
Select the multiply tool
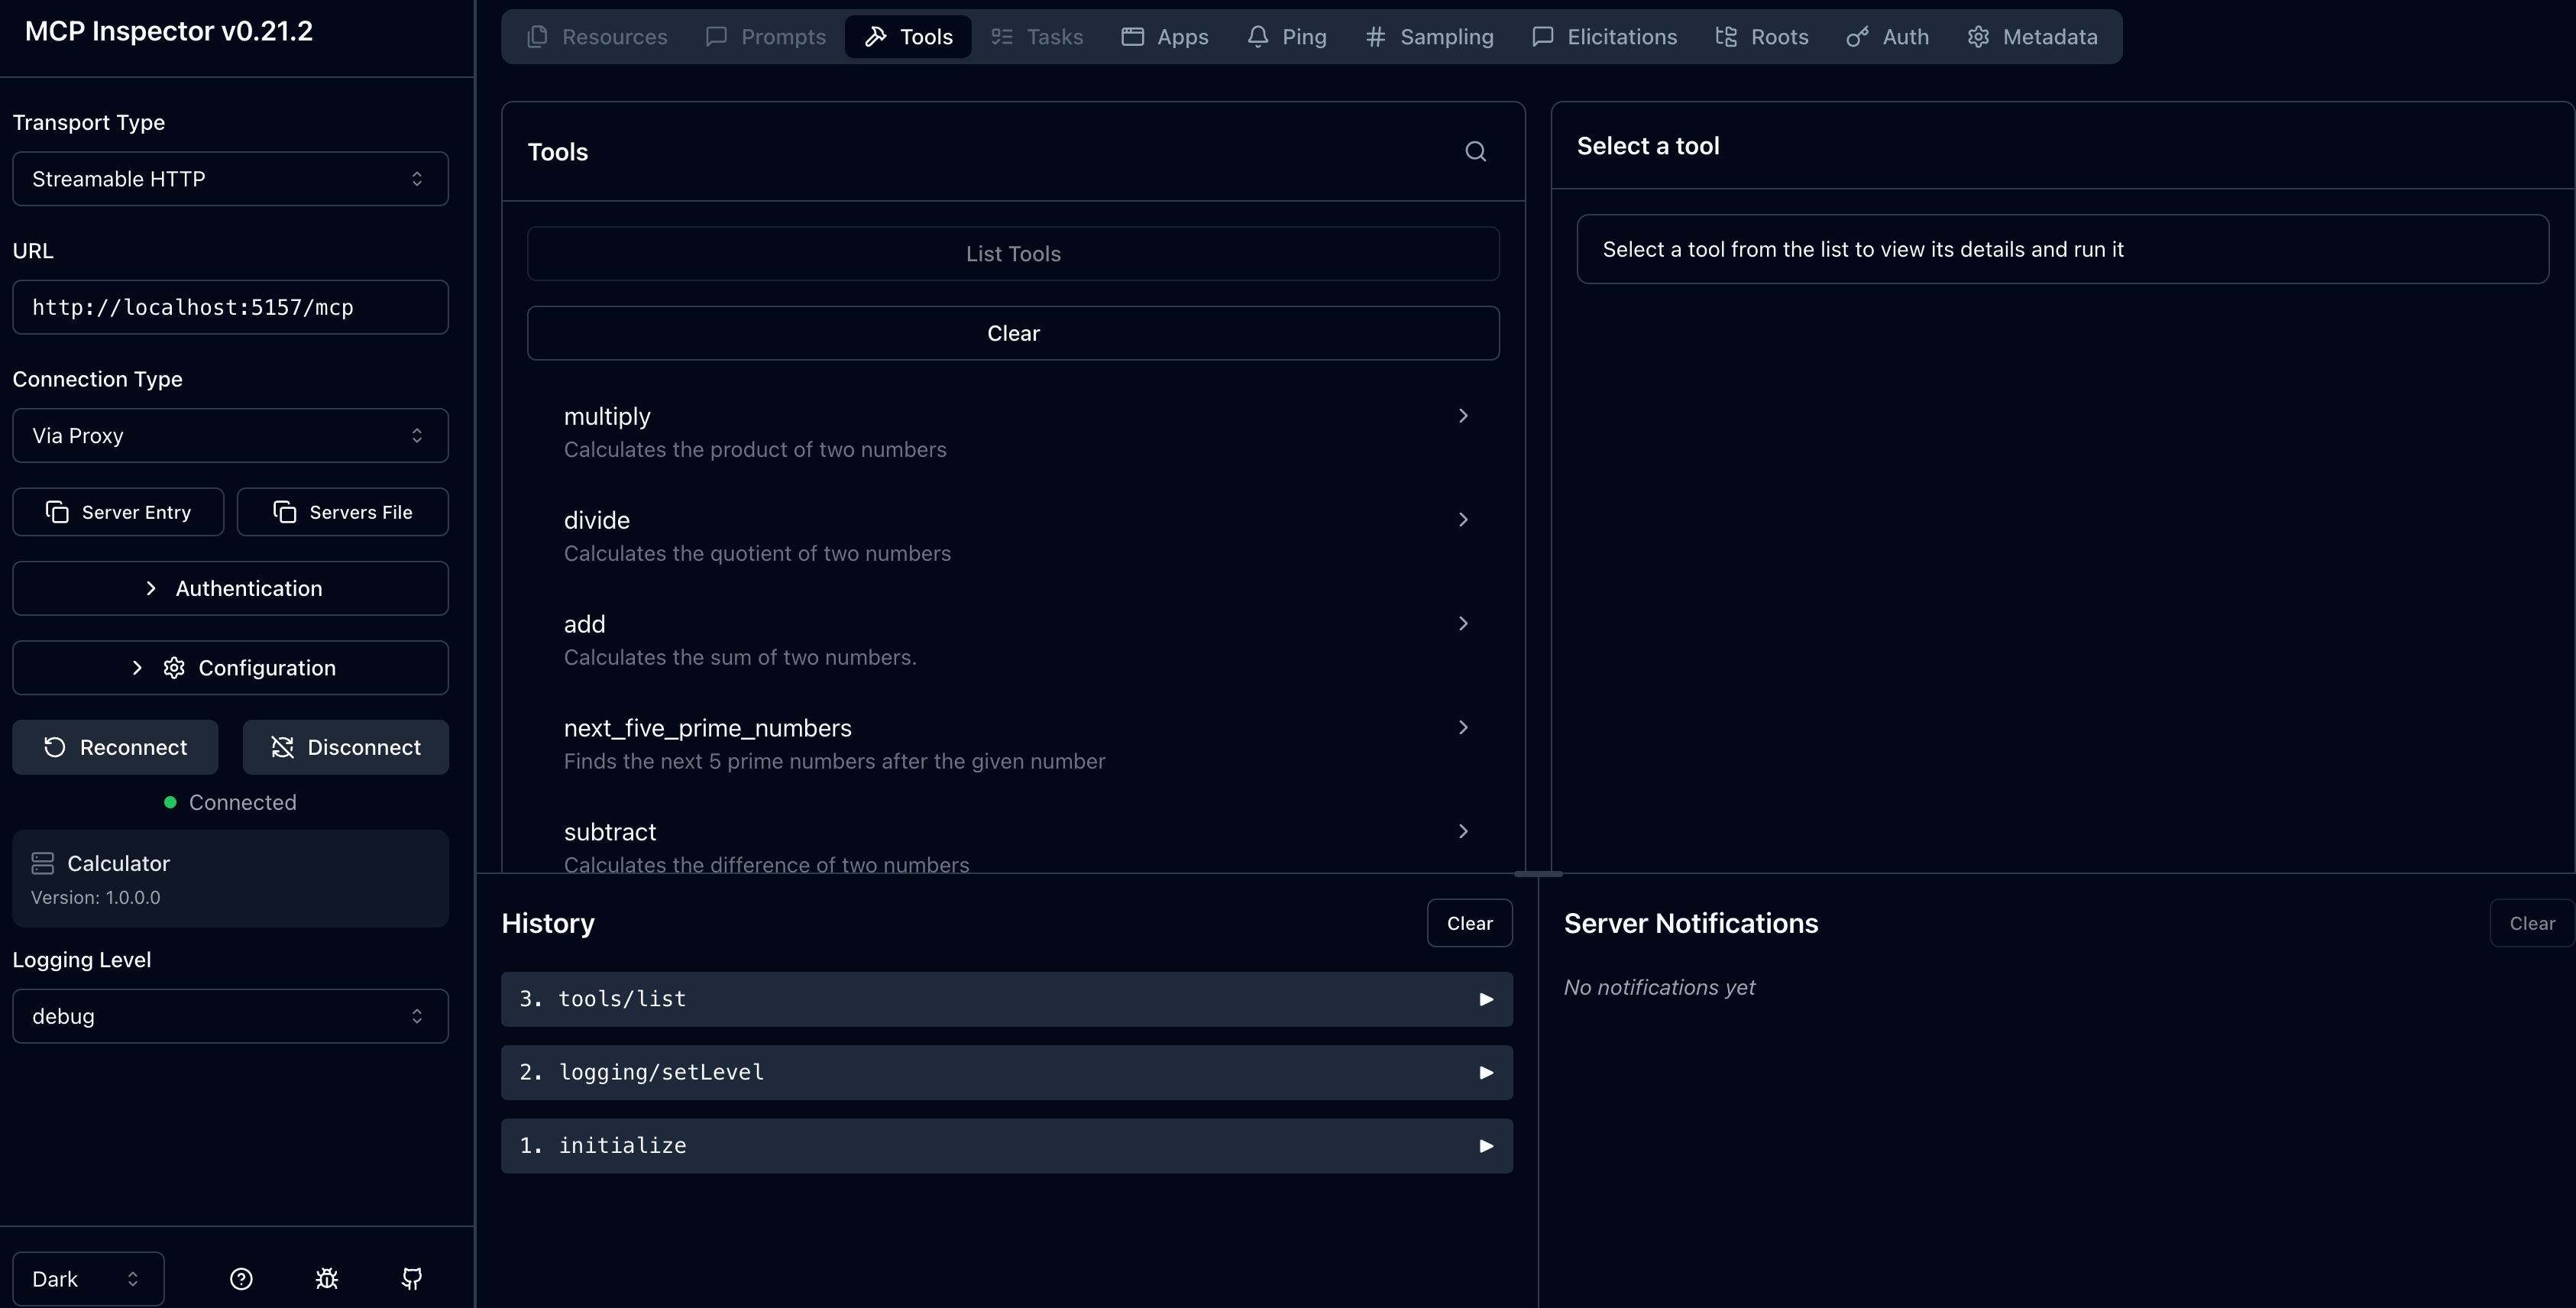click(1012, 431)
